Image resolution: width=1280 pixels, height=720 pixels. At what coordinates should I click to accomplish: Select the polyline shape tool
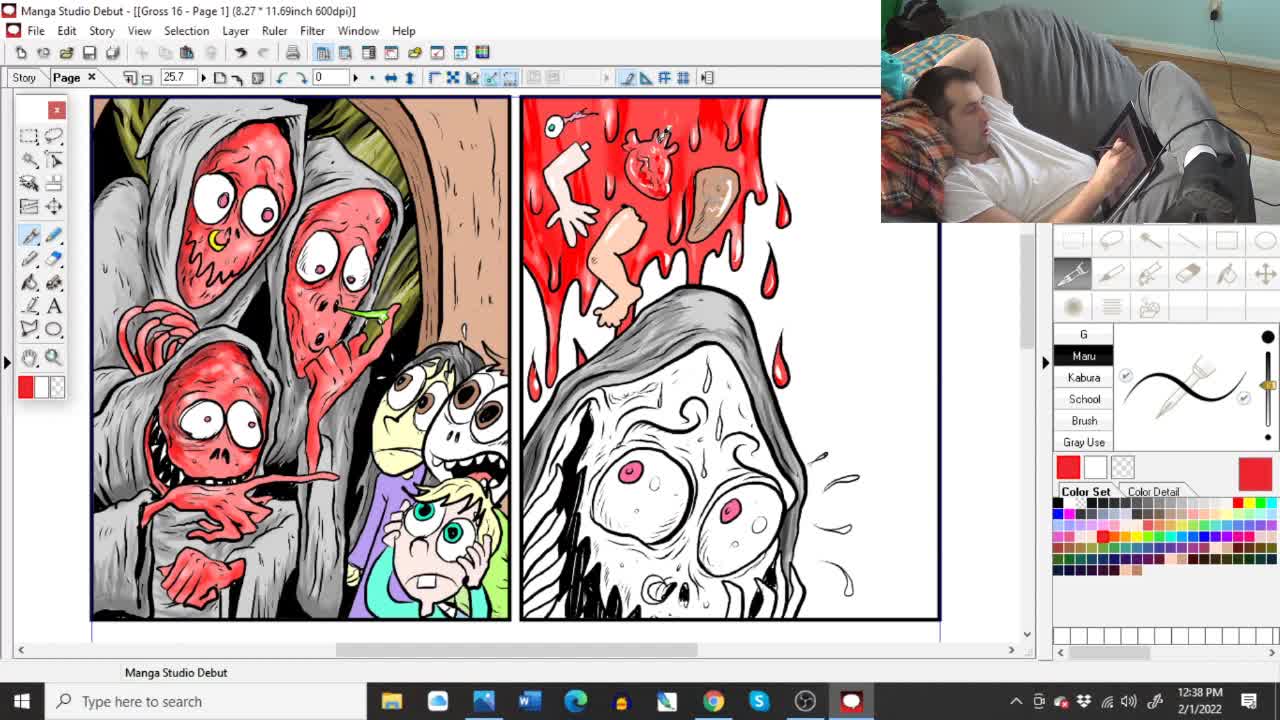pyautogui.click(x=29, y=329)
